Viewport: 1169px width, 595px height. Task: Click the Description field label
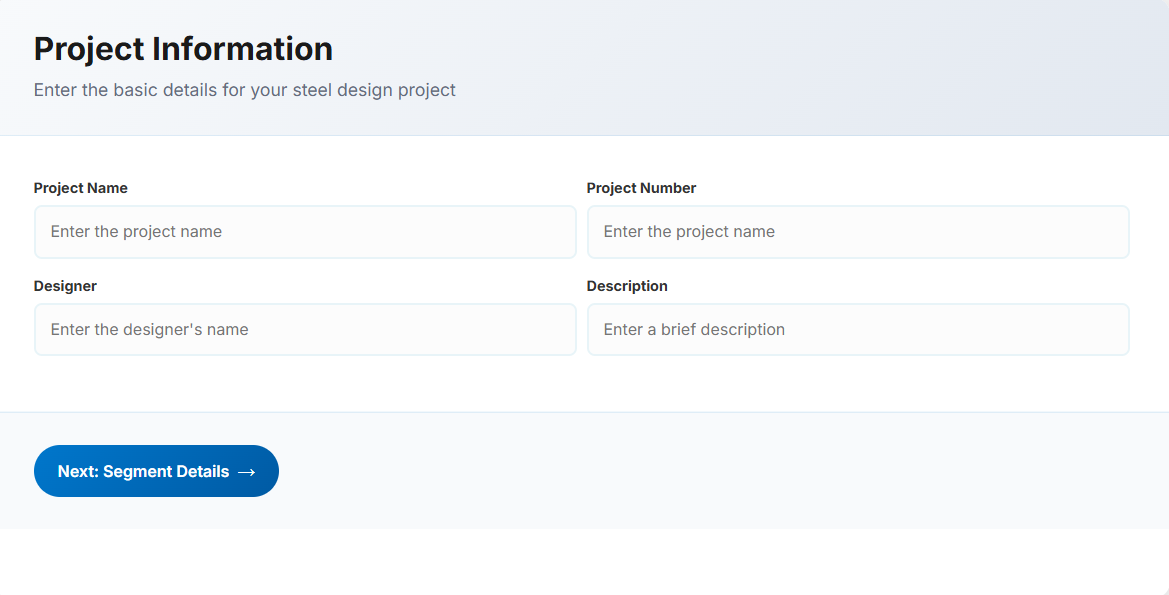point(627,285)
